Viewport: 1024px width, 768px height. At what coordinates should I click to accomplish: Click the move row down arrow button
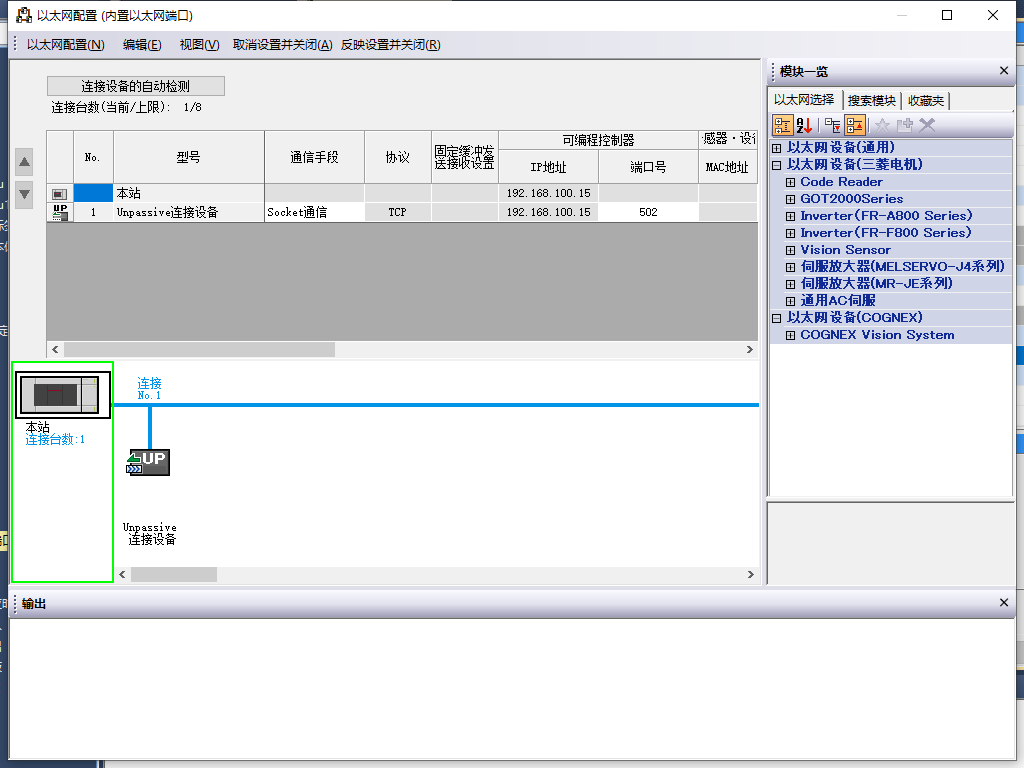coord(25,193)
